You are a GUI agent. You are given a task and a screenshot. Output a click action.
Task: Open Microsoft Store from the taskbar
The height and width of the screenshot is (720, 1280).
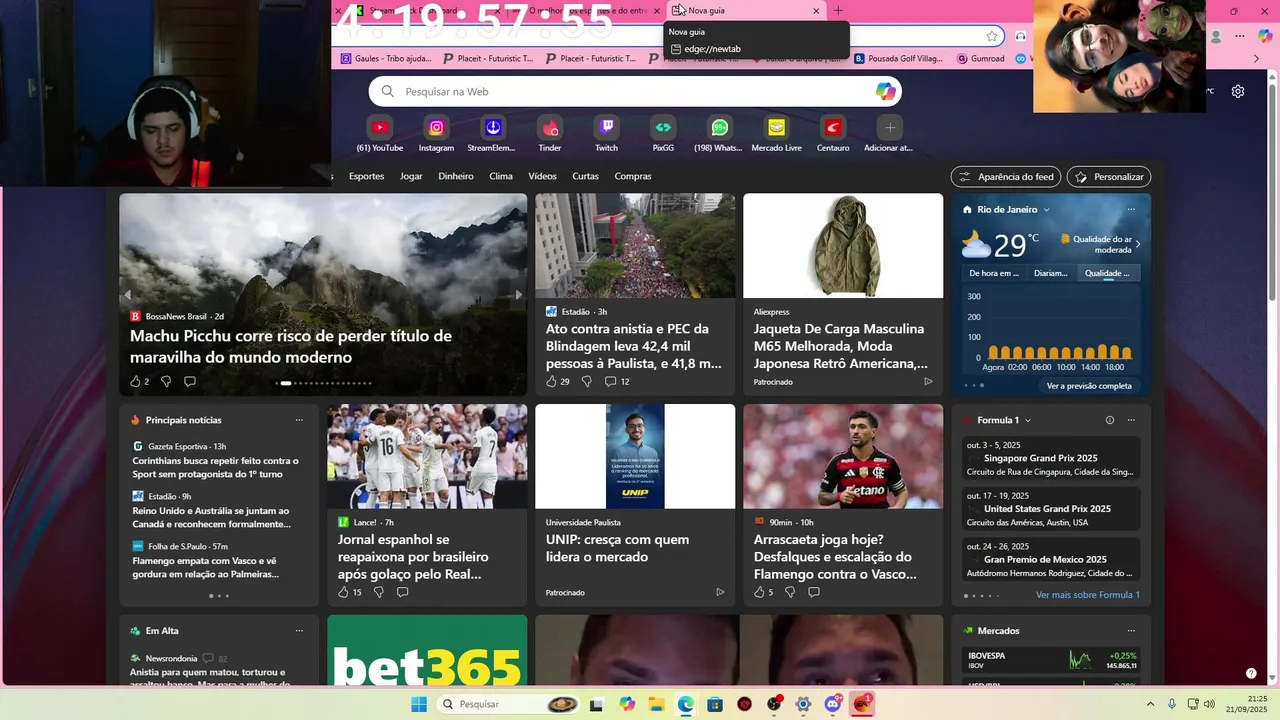(715, 704)
